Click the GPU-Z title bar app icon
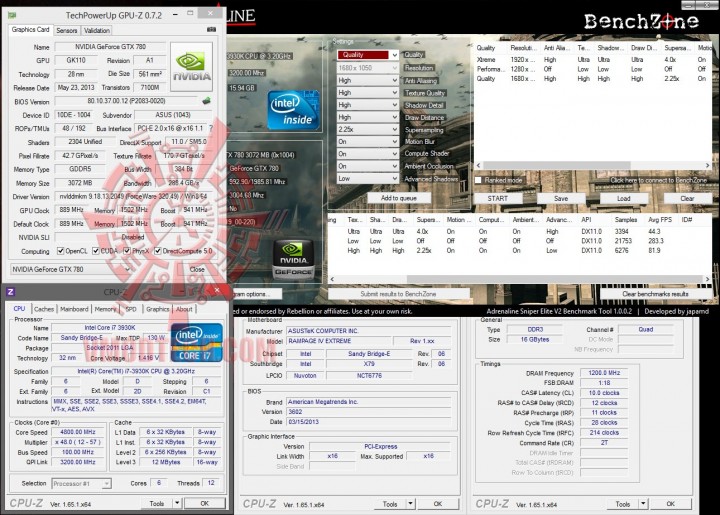The image size is (720, 515). (12, 15)
